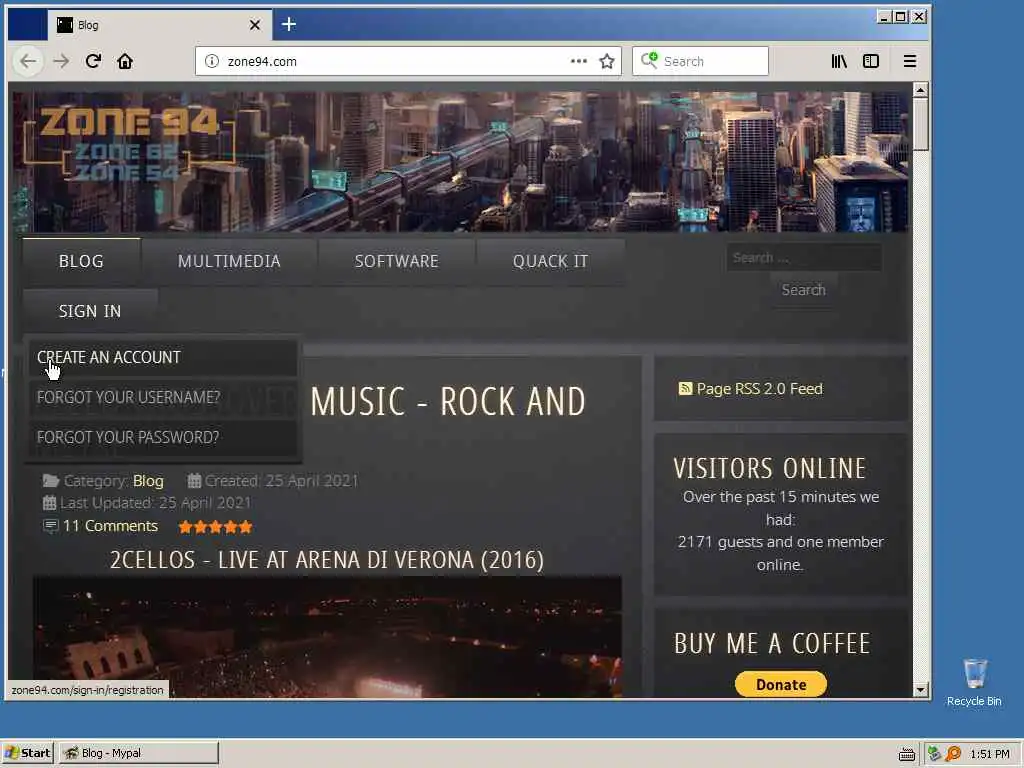Screen dimensions: 1024x768
Task: Click the scrollbar up arrow
Action: coord(921,89)
